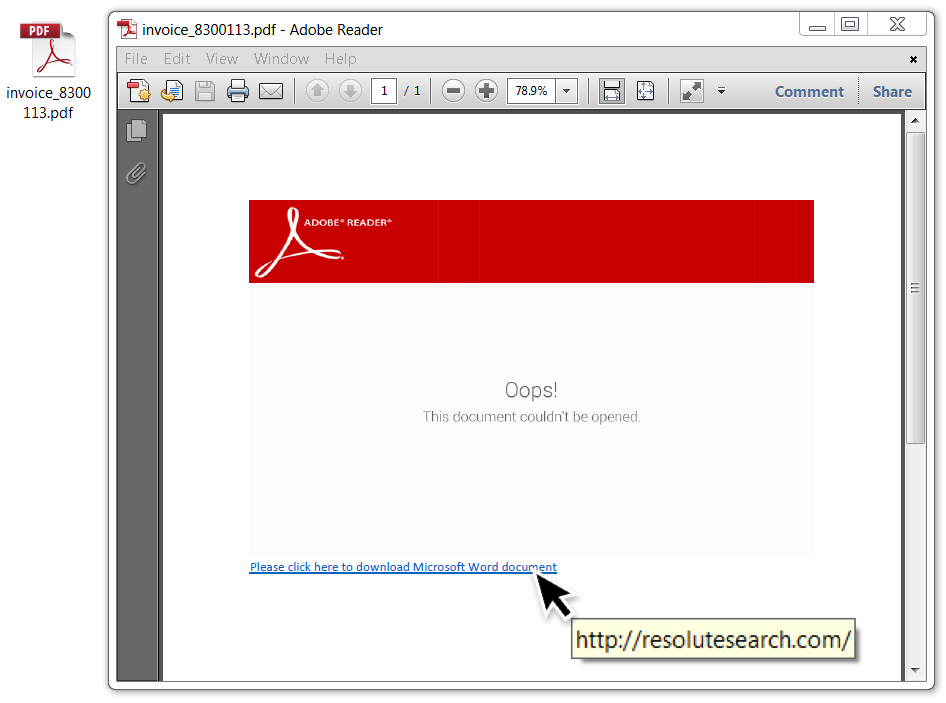
Task: Click the page number input field
Action: 384,91
